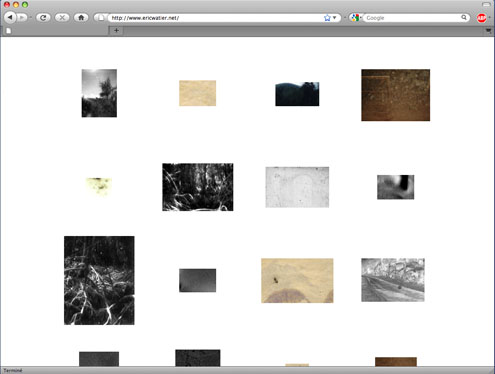Open the pale yellow stained thumbnail

99,186
